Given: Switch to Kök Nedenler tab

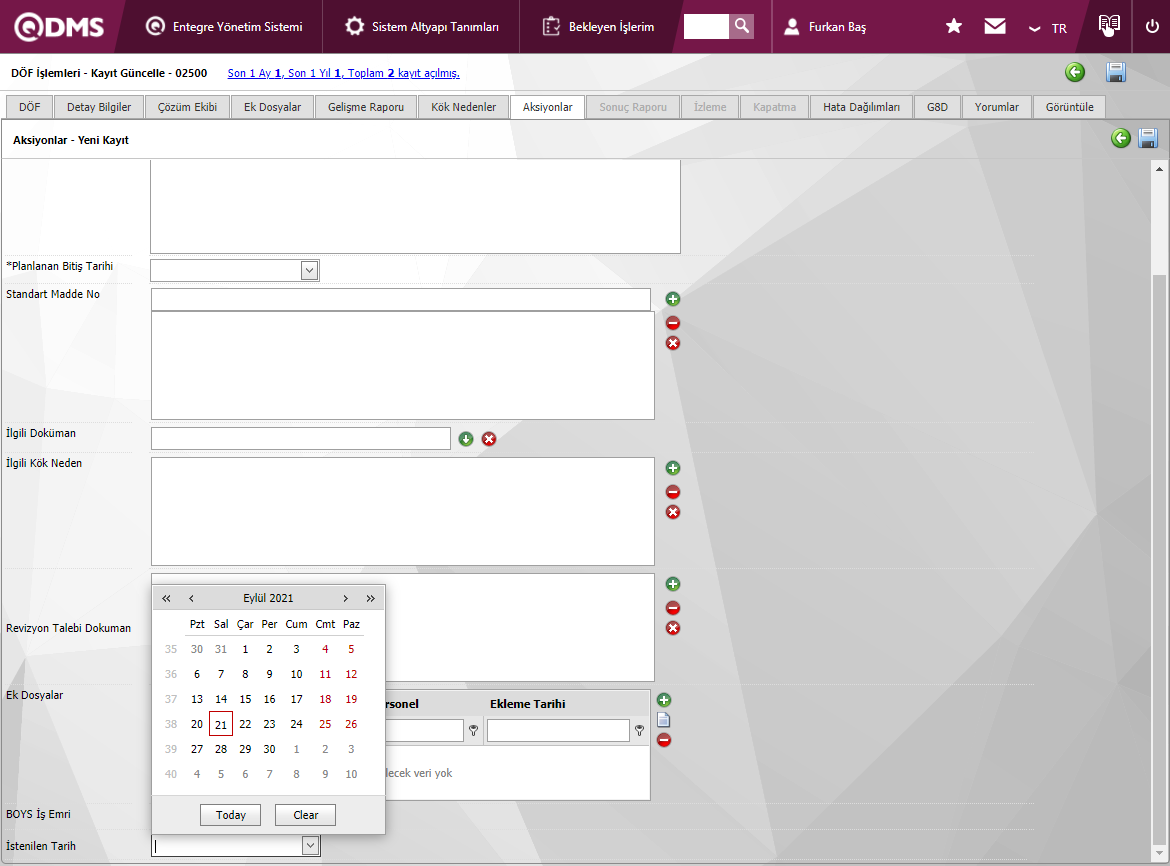Looking at the screenshot, I should coord(463,107).
